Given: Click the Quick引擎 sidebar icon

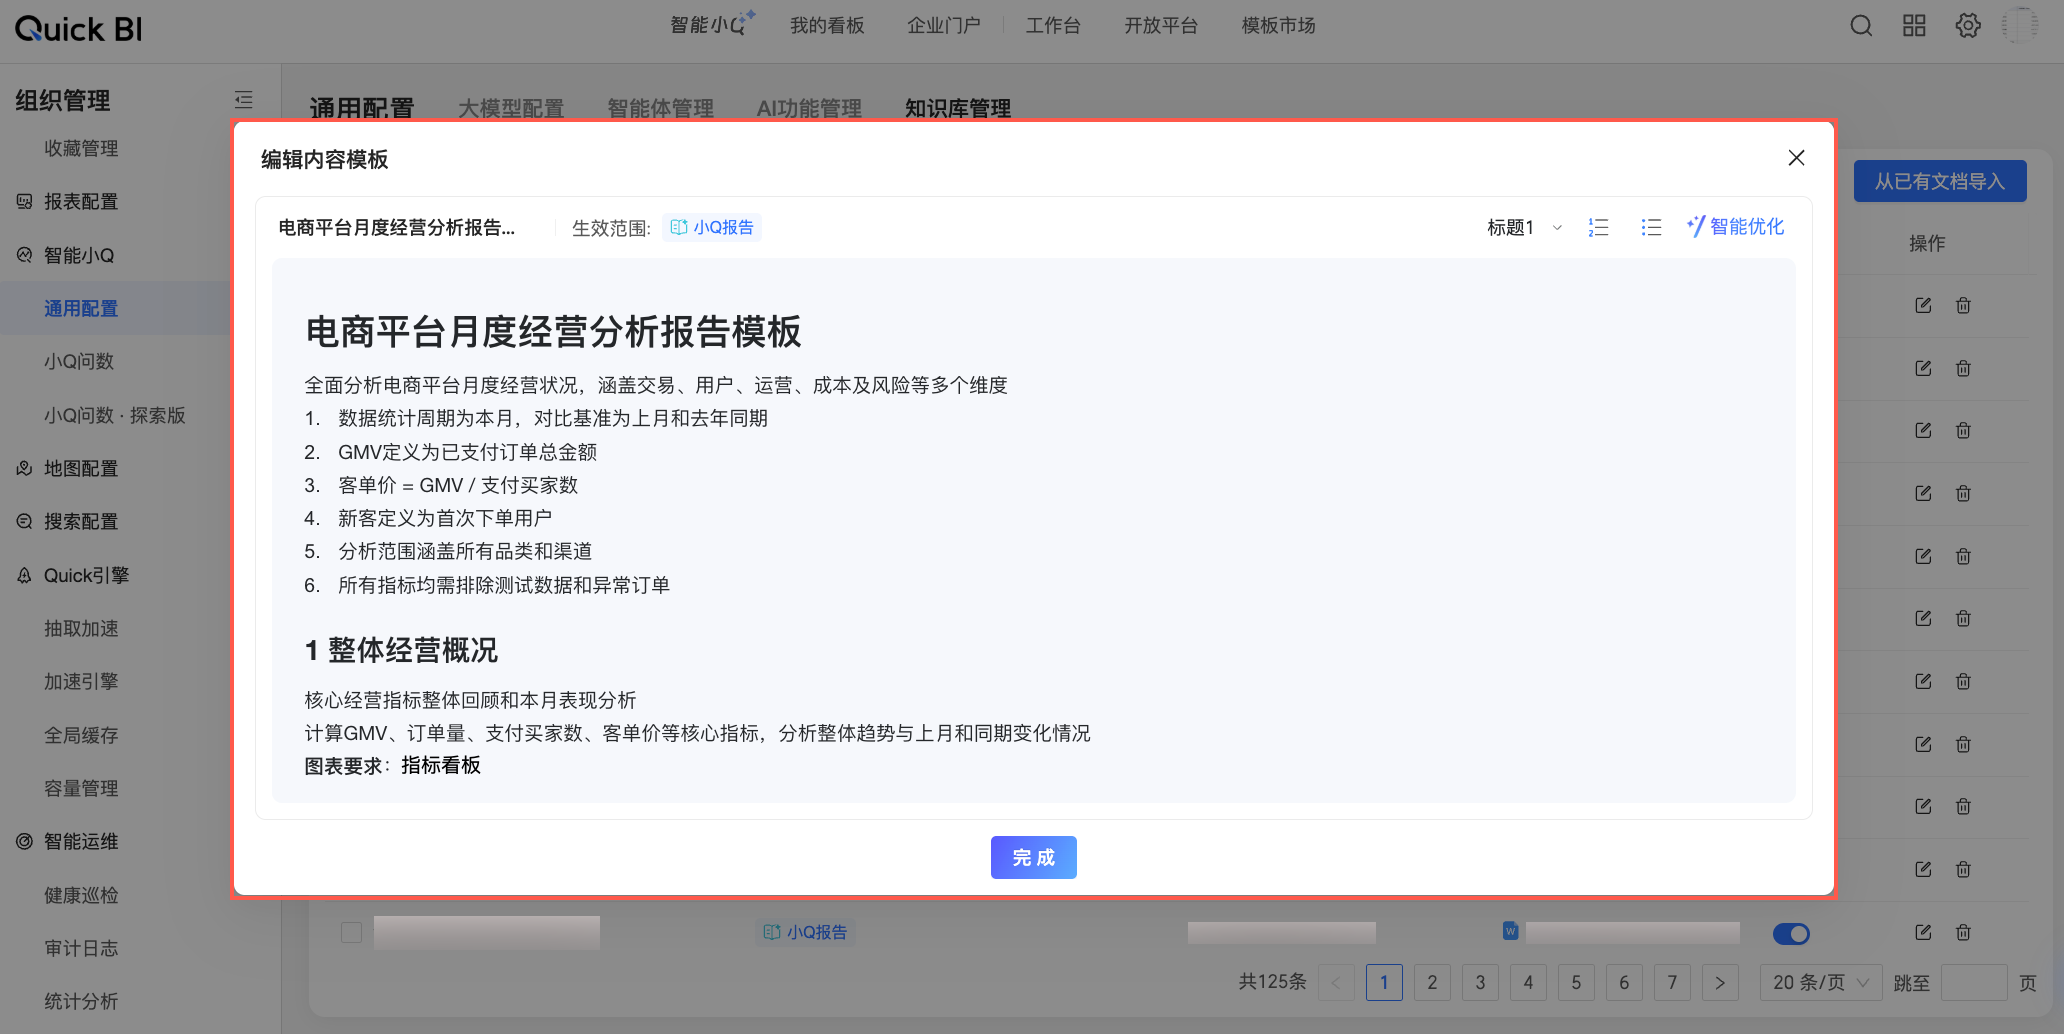Looking at the screenshot, I should point(25,575).
